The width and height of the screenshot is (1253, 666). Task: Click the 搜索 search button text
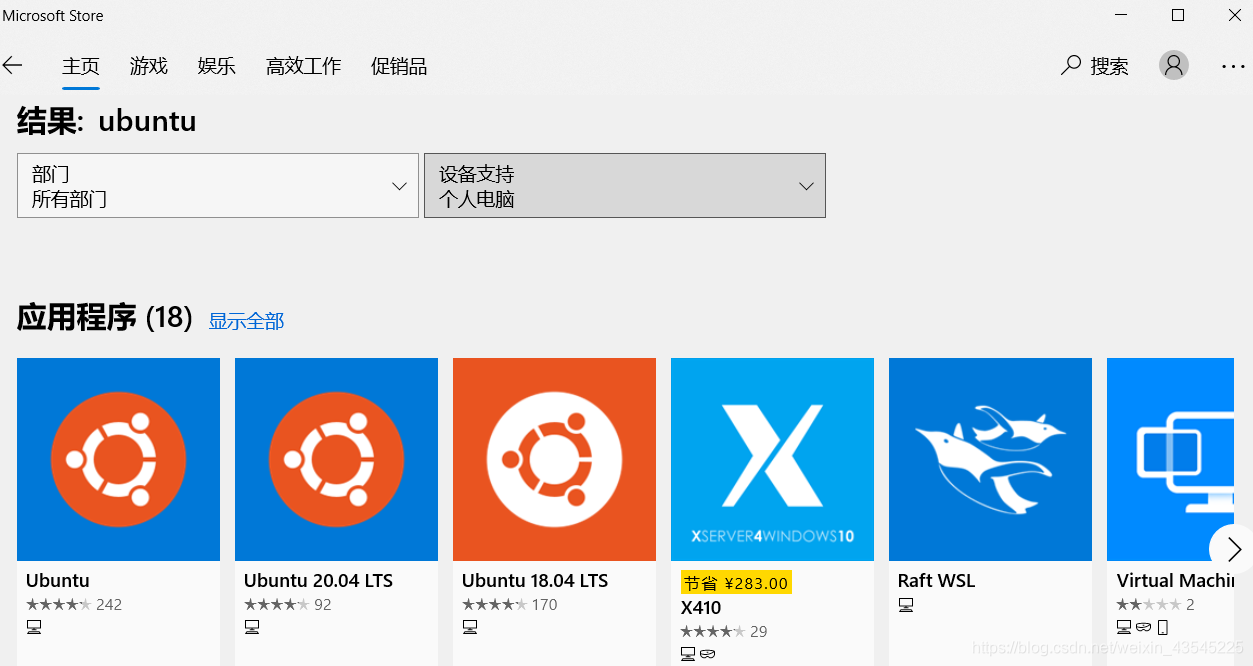(1109, 66)
